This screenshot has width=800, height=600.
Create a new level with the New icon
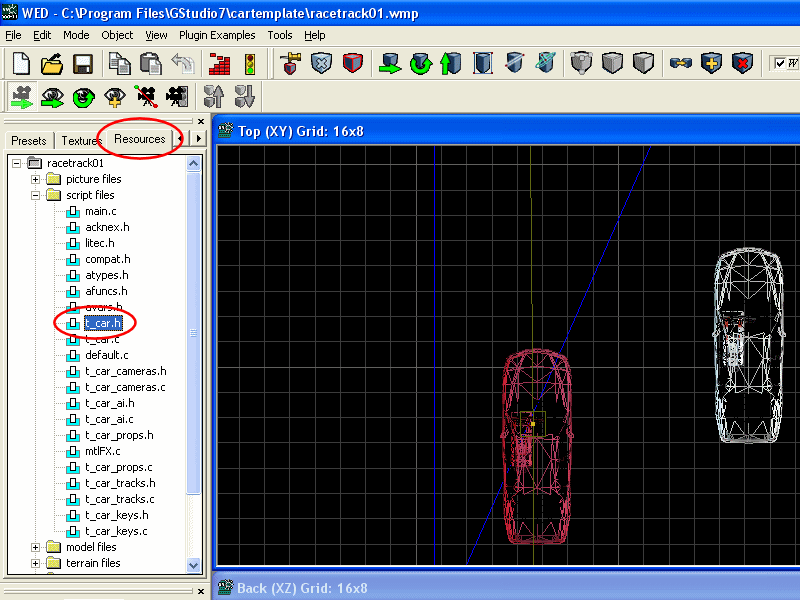click(x=21, y=64)
